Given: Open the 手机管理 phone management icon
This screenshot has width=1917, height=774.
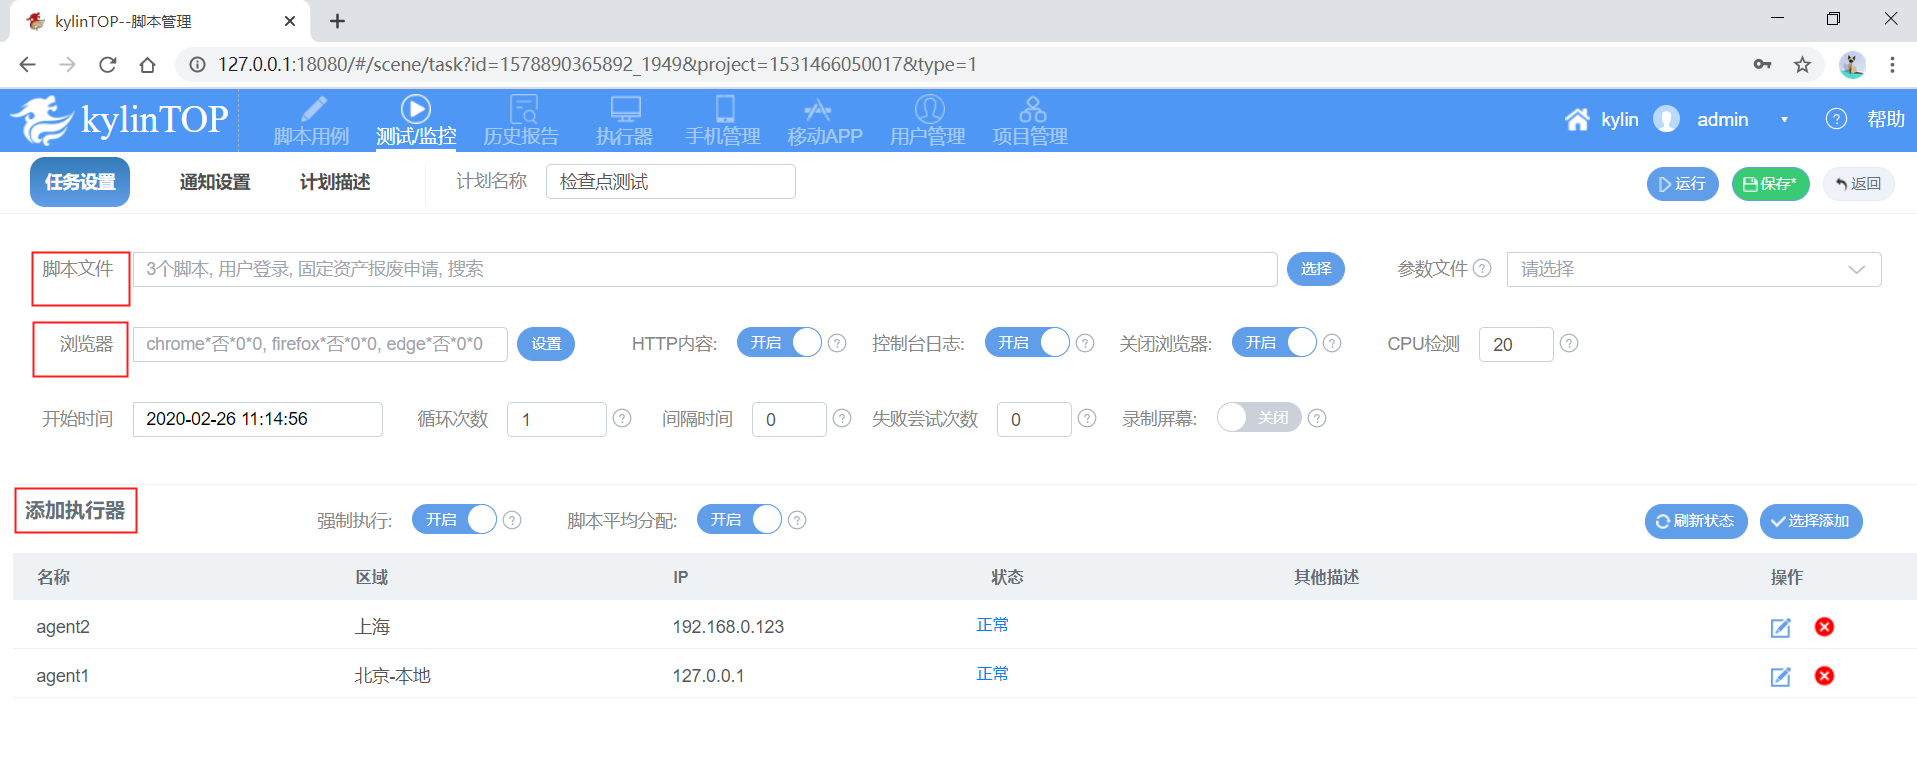Looking at the screenshot, I should [724, 109].
